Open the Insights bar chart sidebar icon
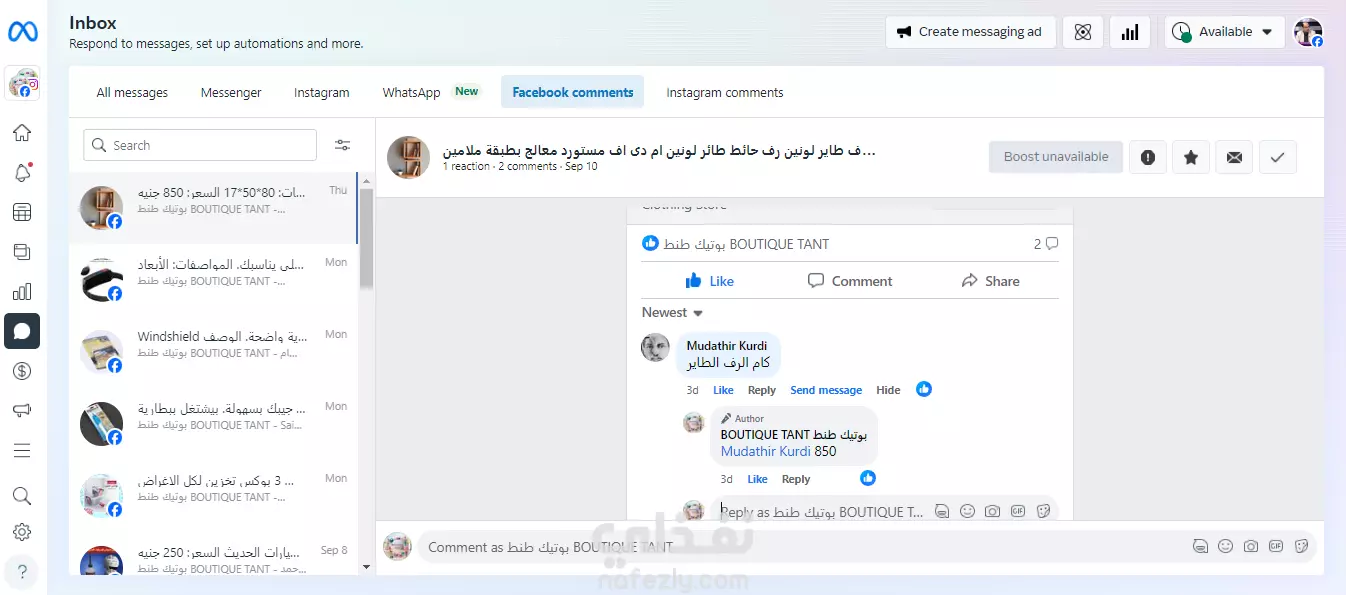This screenshot has width=1346, height=595. click(x=22, y=292)
